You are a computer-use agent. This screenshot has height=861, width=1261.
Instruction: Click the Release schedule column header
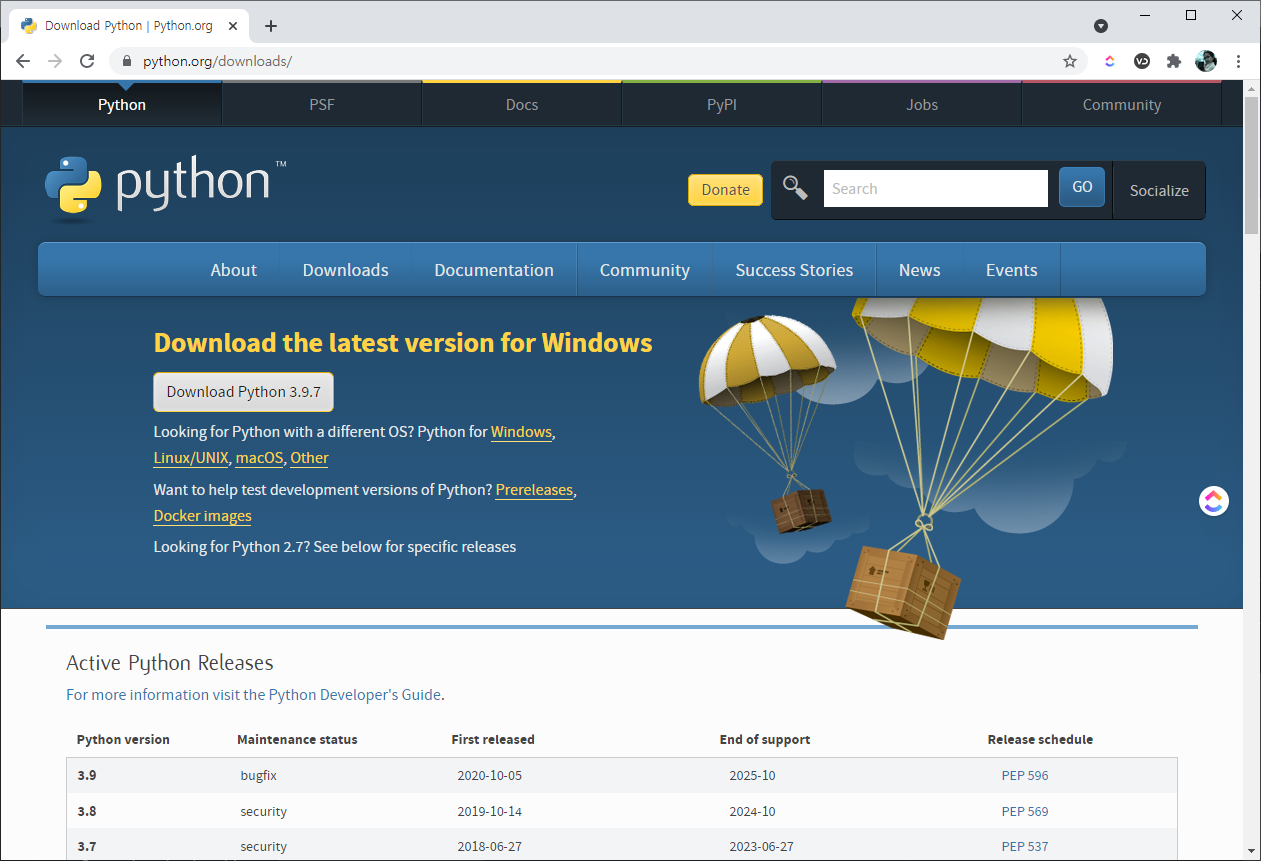[1040, 740]
